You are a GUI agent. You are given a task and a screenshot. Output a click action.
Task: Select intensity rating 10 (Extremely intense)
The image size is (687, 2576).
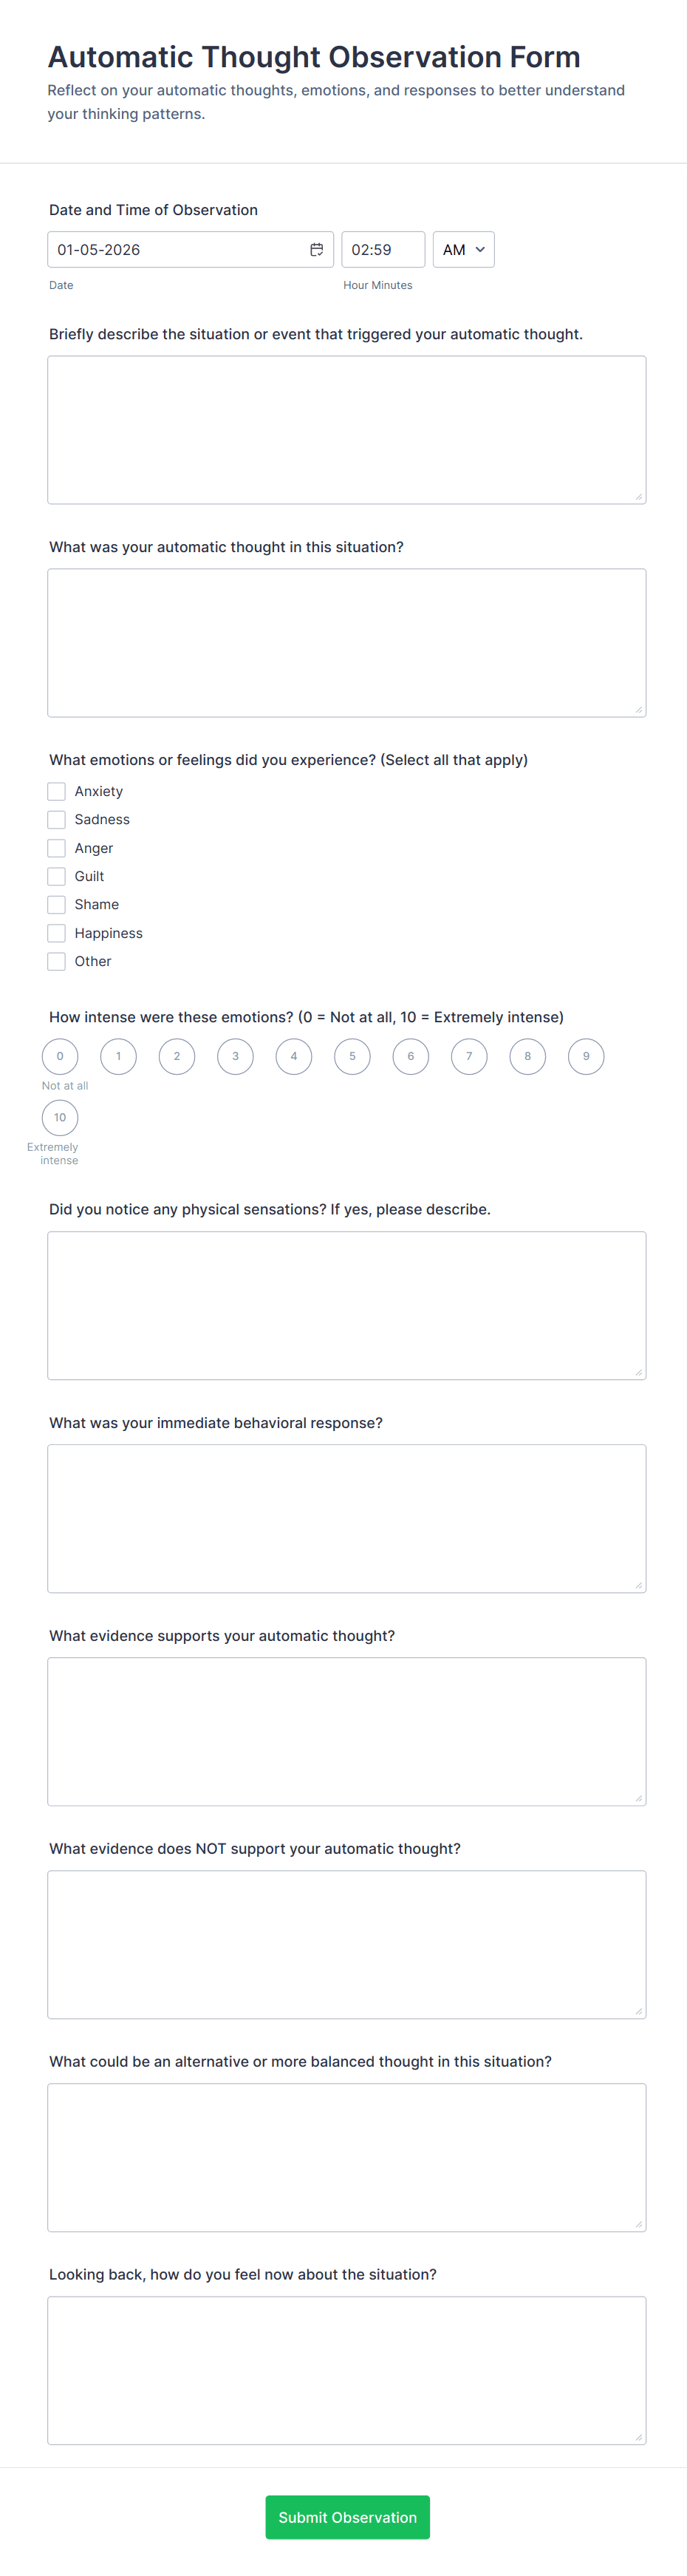[x=60, y=1117]
